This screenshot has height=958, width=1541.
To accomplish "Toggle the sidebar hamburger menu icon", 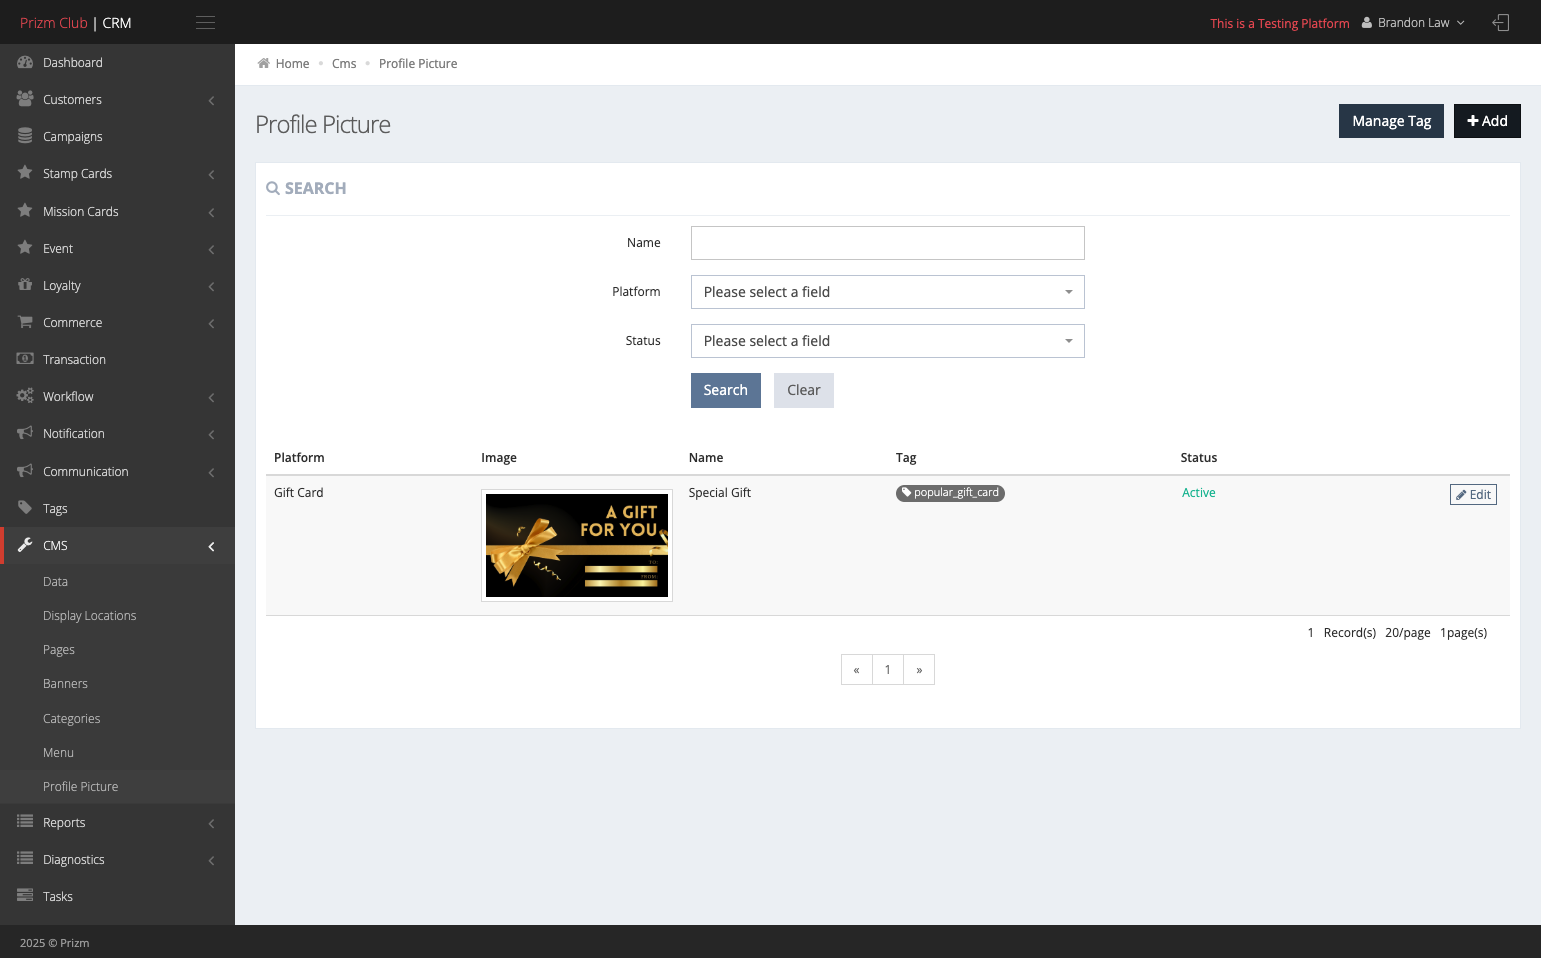I will pyautogui.click(x=205, y=22).
